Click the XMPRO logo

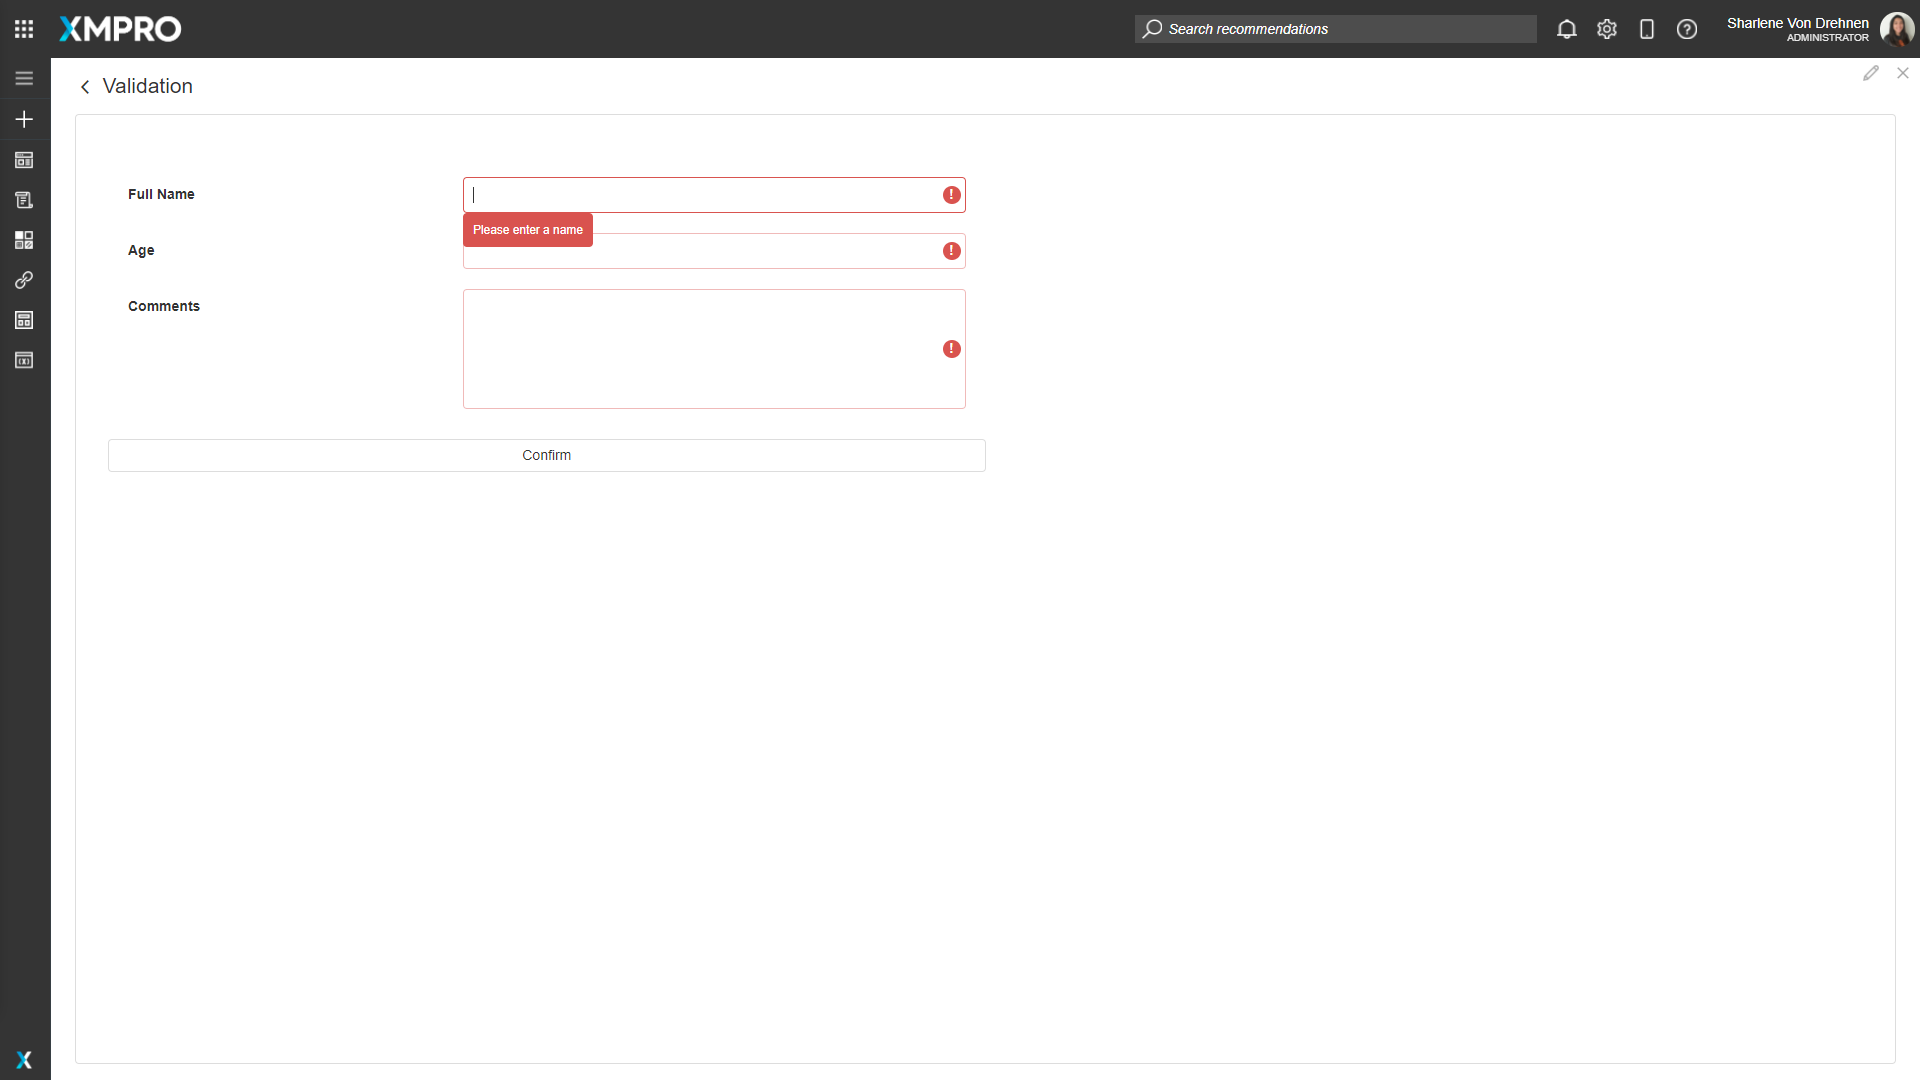click(x=119, y=29)
